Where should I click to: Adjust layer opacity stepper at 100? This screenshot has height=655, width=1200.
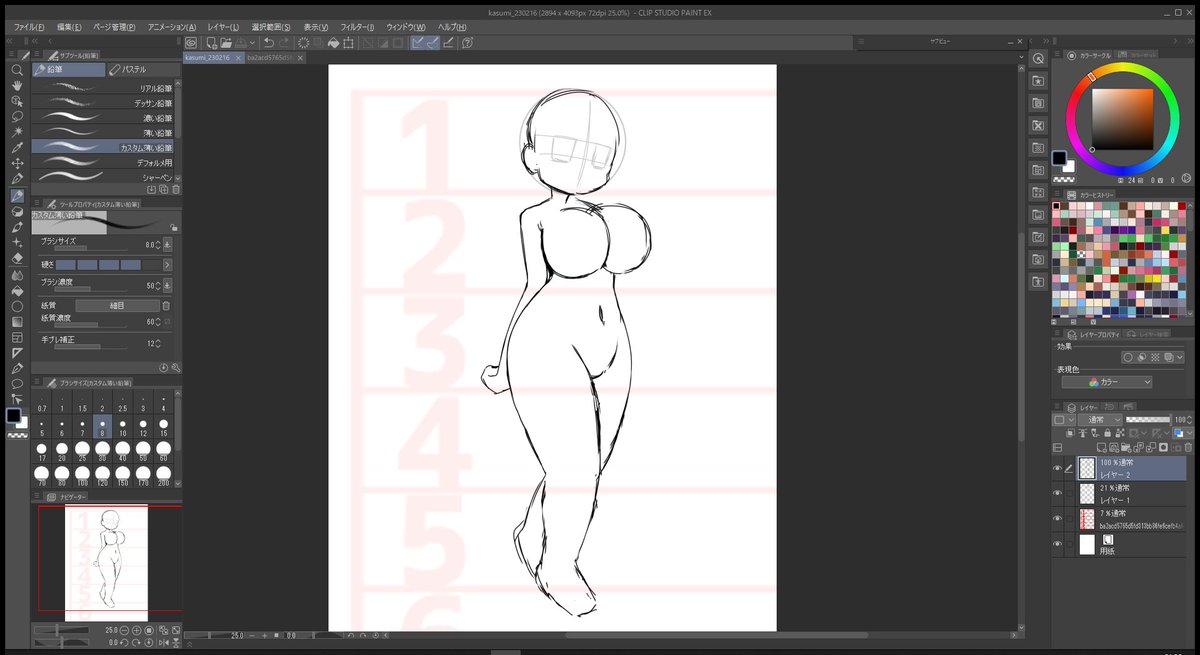tap(1189, 420)
